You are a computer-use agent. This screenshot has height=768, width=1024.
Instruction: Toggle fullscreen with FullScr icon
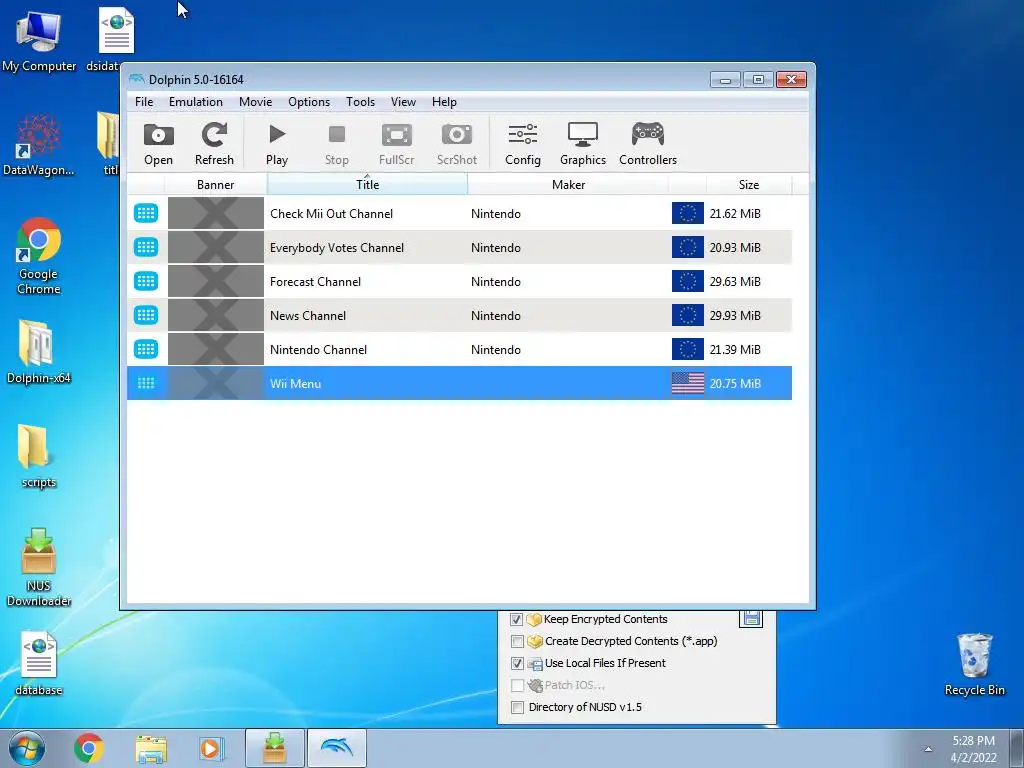[396, 144]
